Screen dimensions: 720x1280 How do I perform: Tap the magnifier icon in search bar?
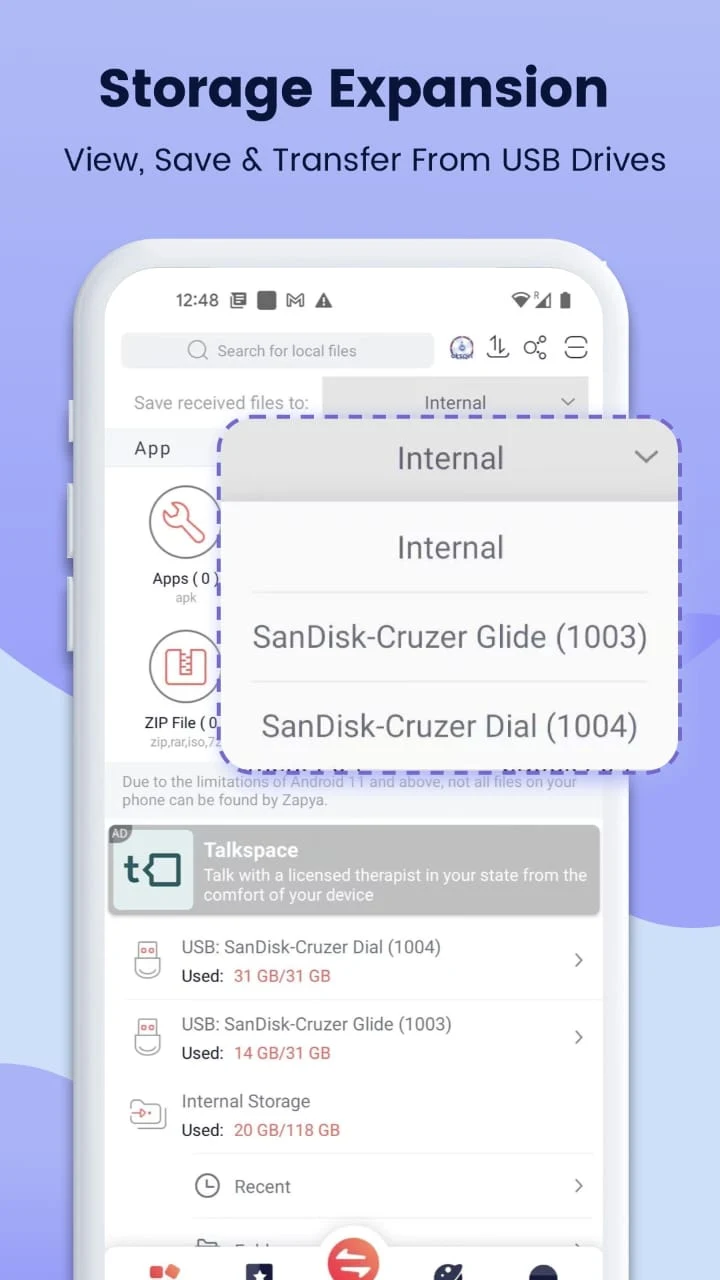[198, 350]
